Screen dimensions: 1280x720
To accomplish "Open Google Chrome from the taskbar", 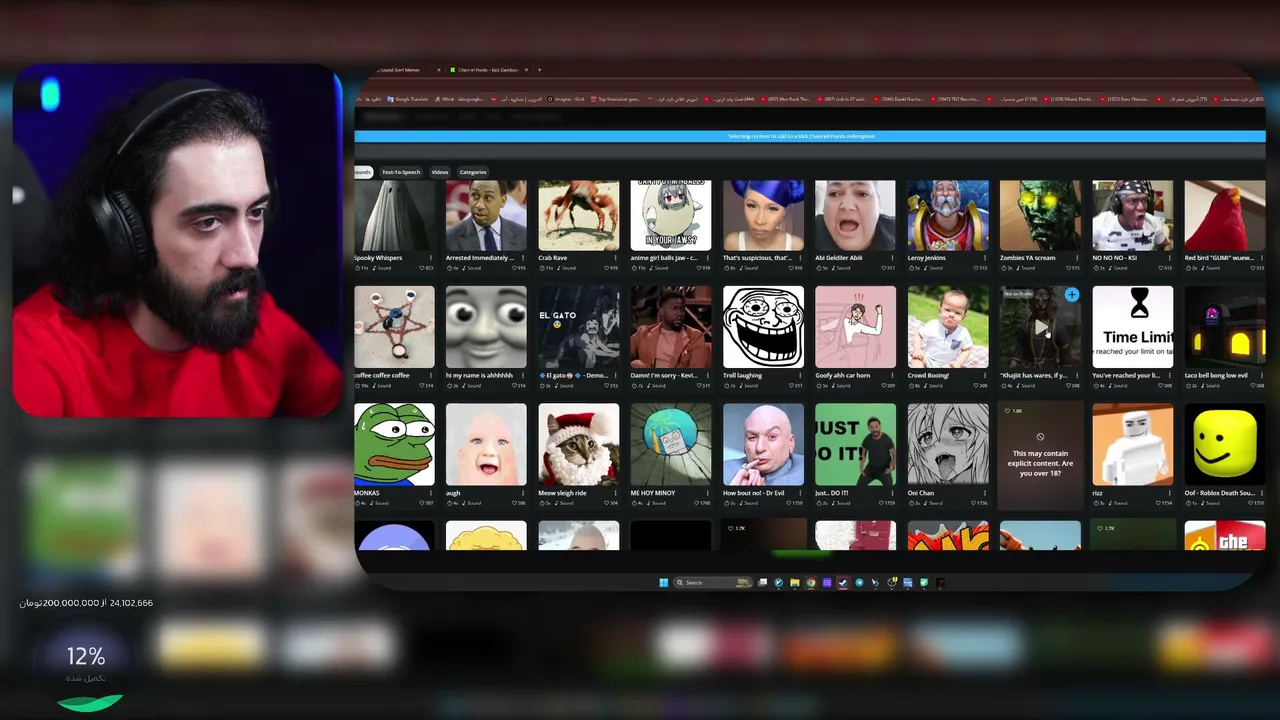I will click(x=811, y=583).
